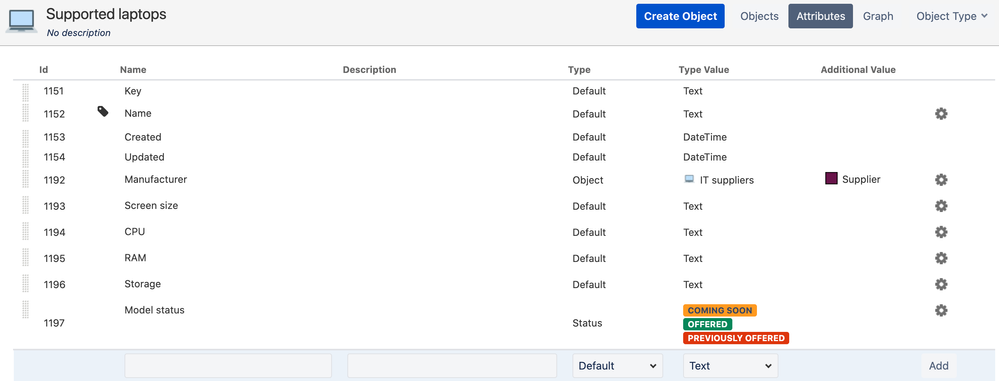This screenshot has width=999, height=381.
Task: Click the Status type cell for row 1197
Action: (587, 323)
